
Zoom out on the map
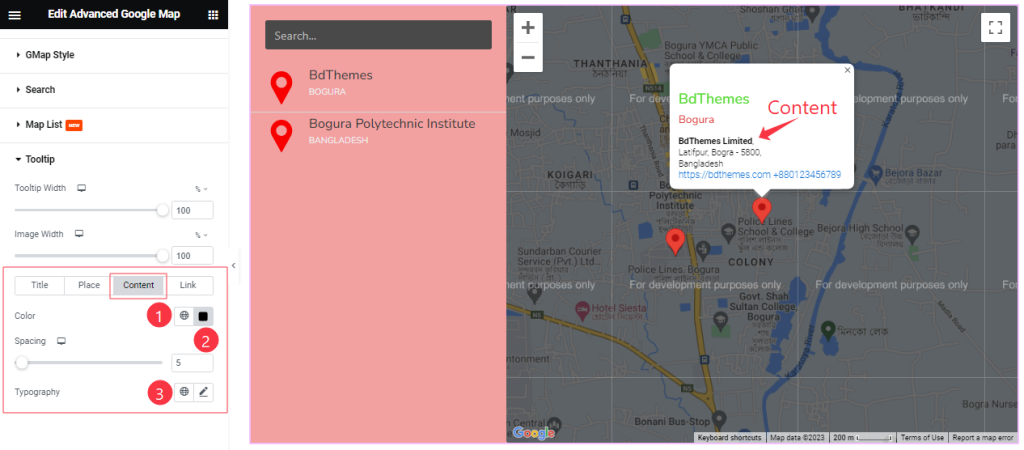528,57
